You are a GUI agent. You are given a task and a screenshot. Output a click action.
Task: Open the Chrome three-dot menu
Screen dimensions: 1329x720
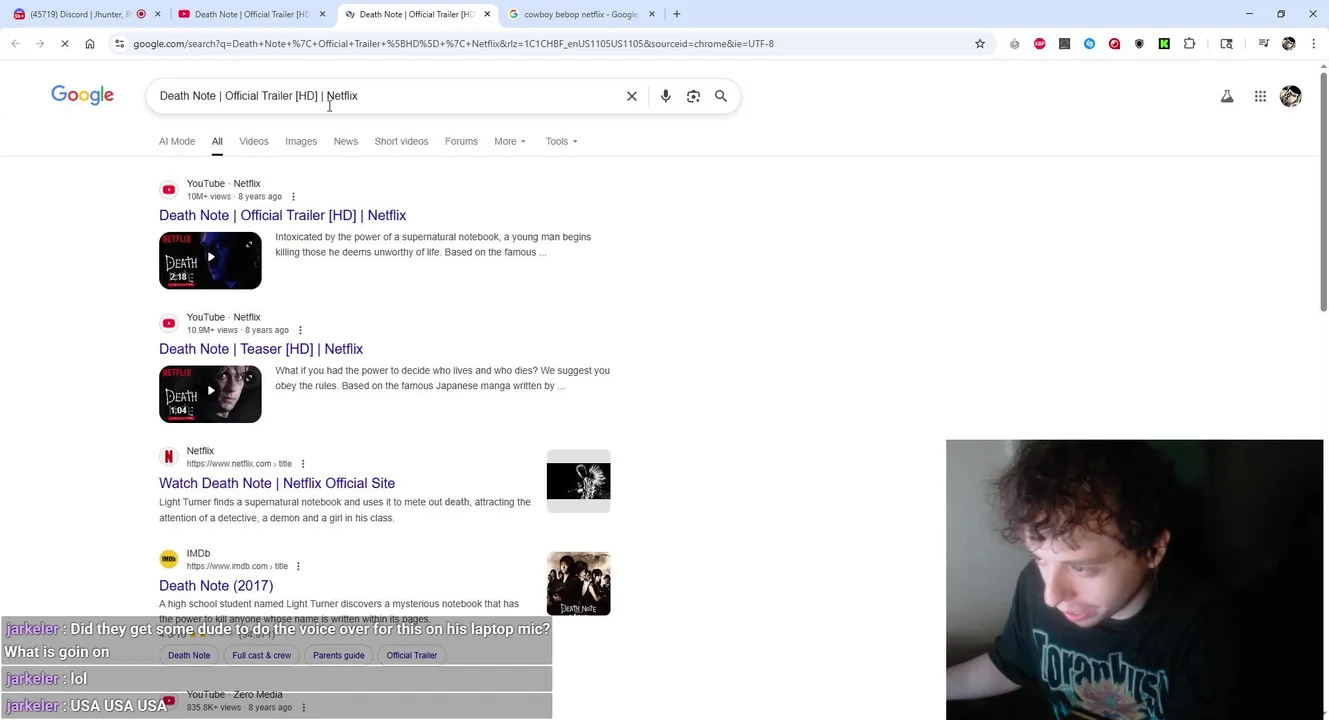[1313, 44]
